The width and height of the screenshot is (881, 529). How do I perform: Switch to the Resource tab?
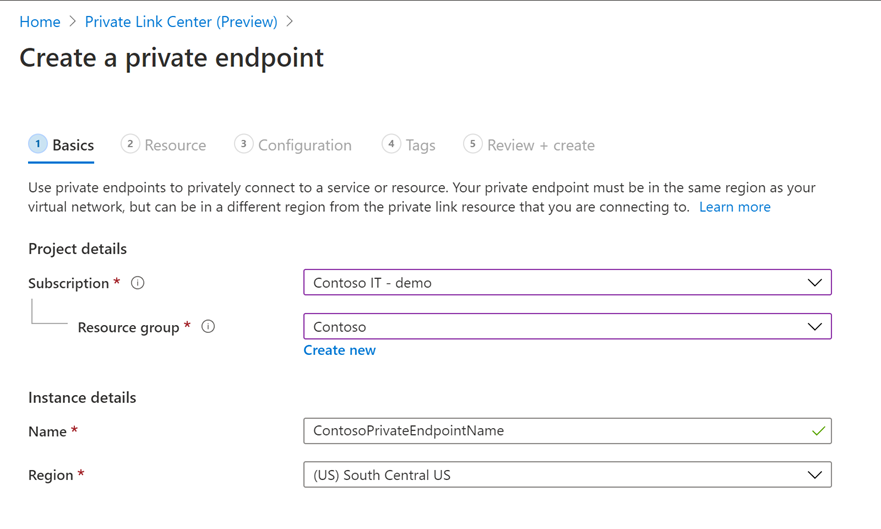tap(175, 145)
